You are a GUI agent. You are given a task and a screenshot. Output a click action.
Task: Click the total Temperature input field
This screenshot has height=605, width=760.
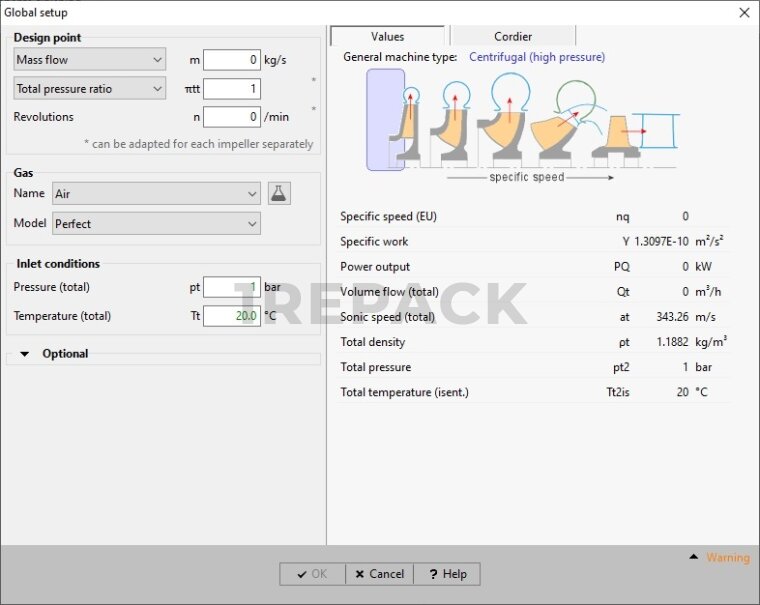(x=231, y=316)
